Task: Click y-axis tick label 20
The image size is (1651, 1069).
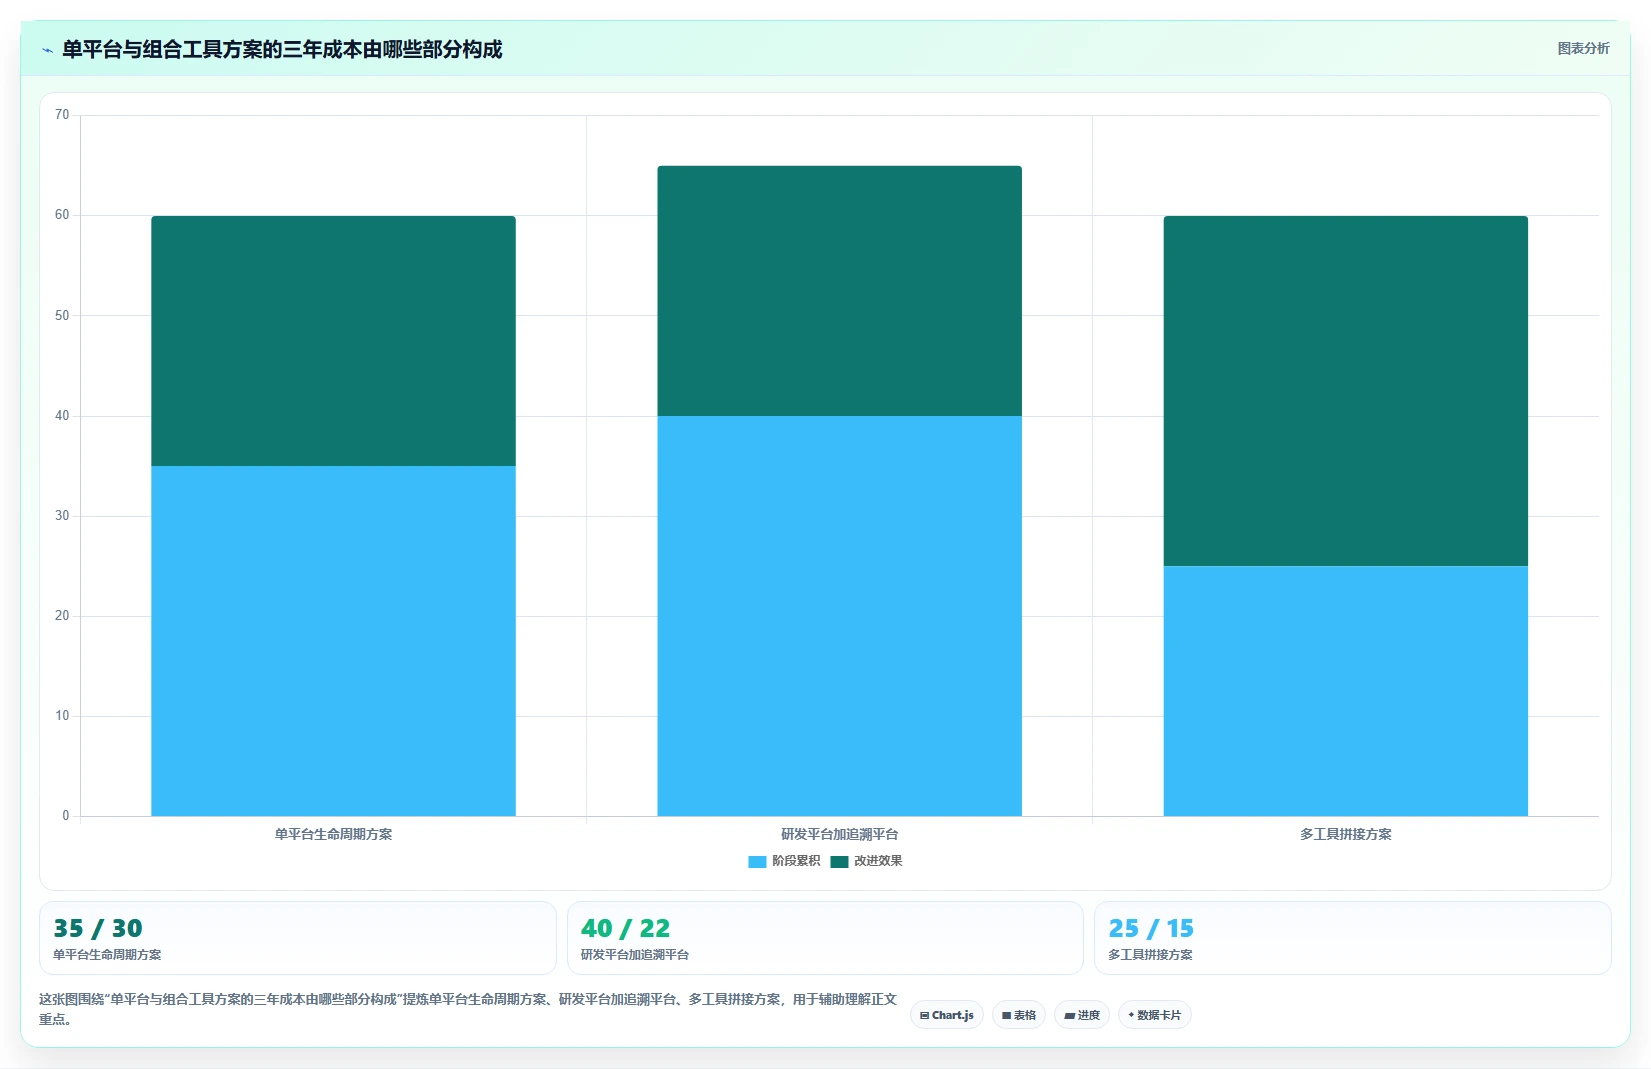Action: coord(62,616)
